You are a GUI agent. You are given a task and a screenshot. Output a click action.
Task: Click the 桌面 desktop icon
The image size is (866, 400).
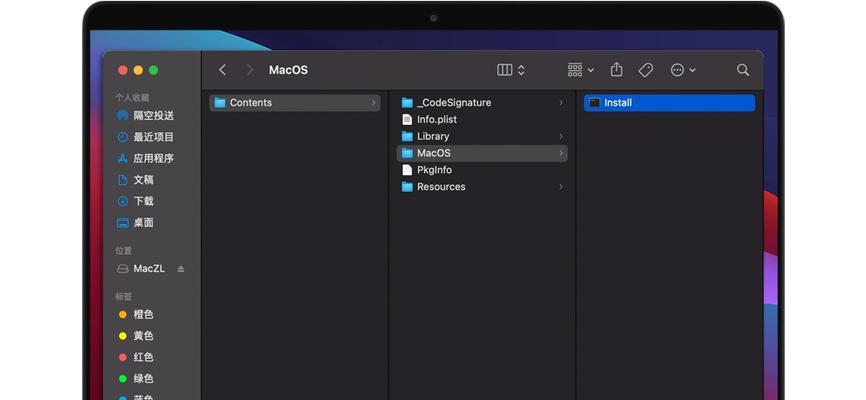click(x=123, y=223)
